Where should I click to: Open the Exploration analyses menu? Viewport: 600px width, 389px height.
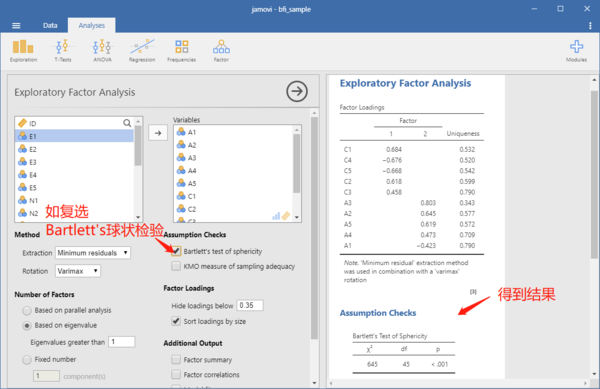coord(23,51)
